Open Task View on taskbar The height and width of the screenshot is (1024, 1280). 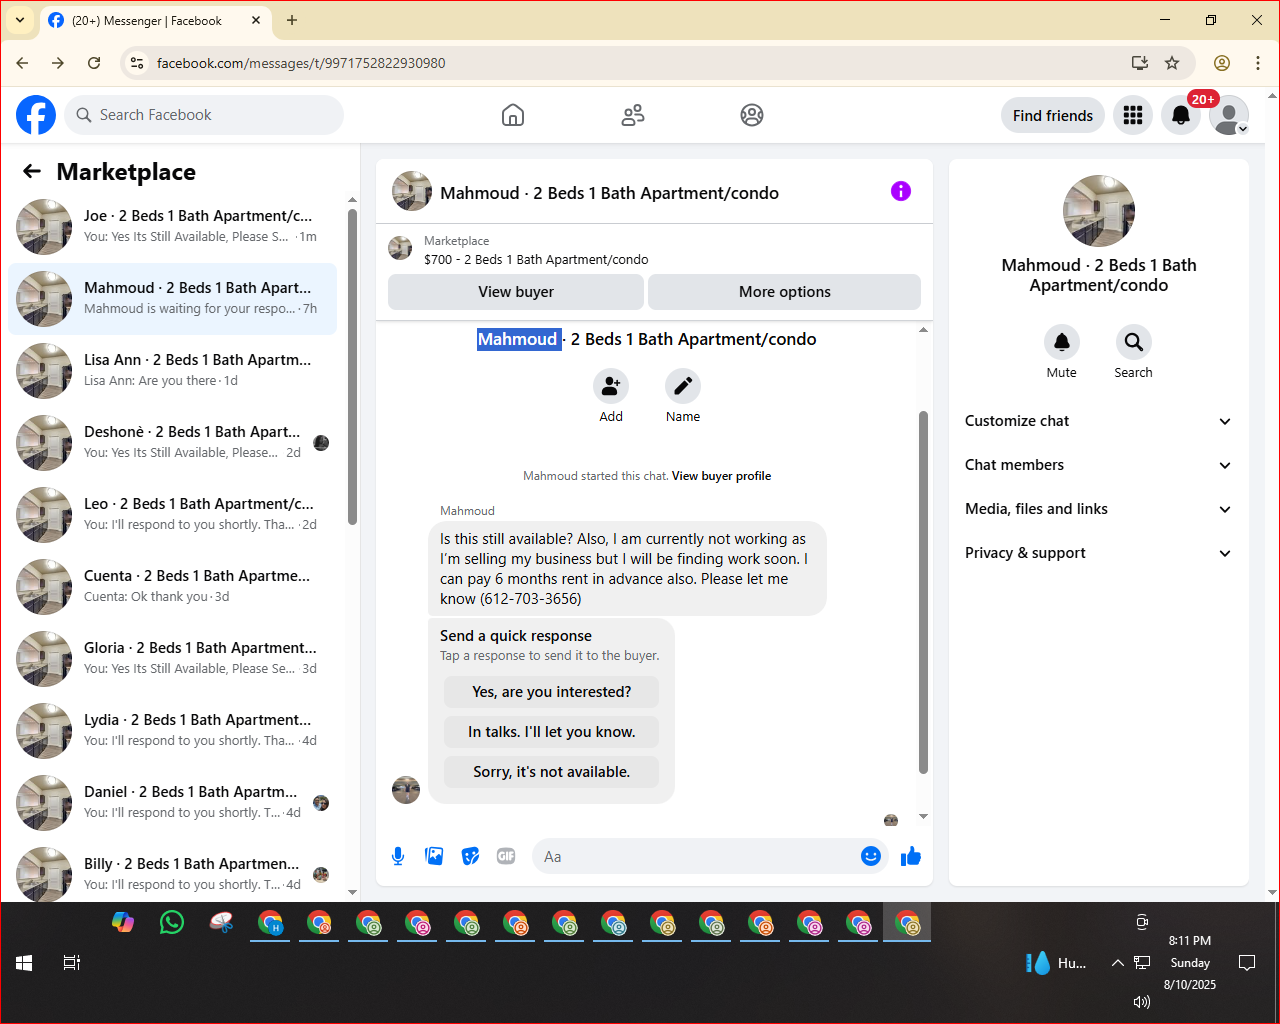coord(71,963)
